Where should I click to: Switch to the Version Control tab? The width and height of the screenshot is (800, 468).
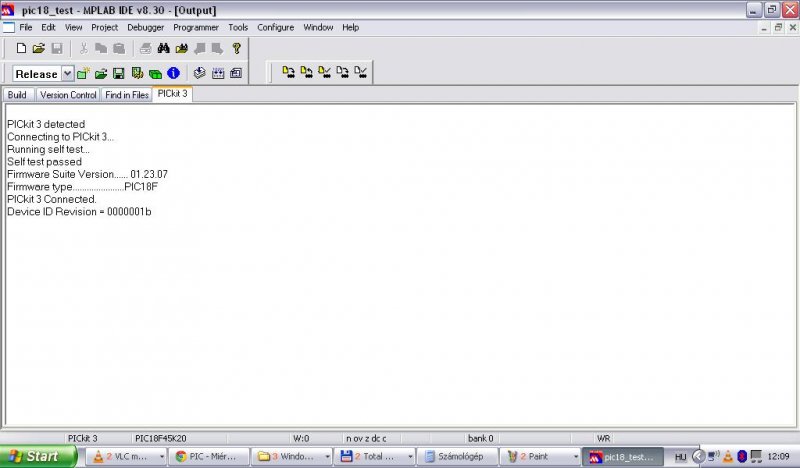coord(68,95)
